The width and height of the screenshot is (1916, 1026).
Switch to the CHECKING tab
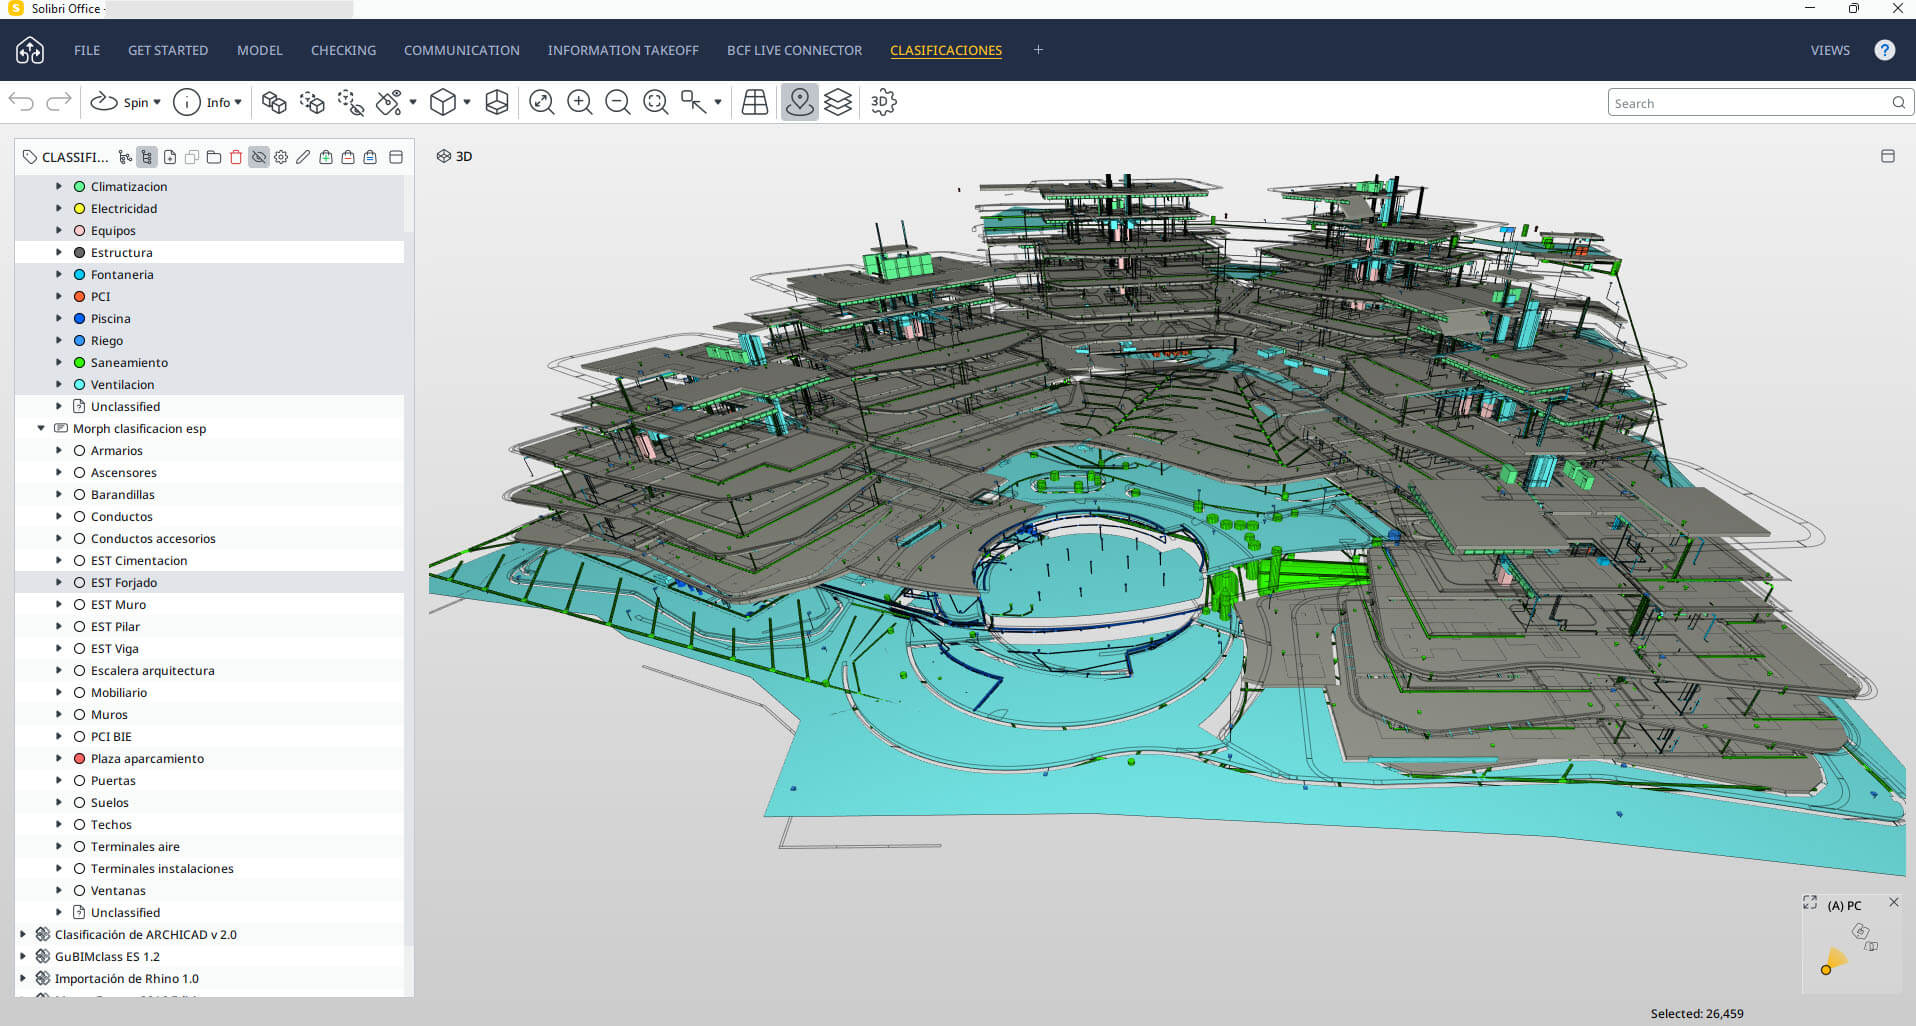[x=343, y=50]
